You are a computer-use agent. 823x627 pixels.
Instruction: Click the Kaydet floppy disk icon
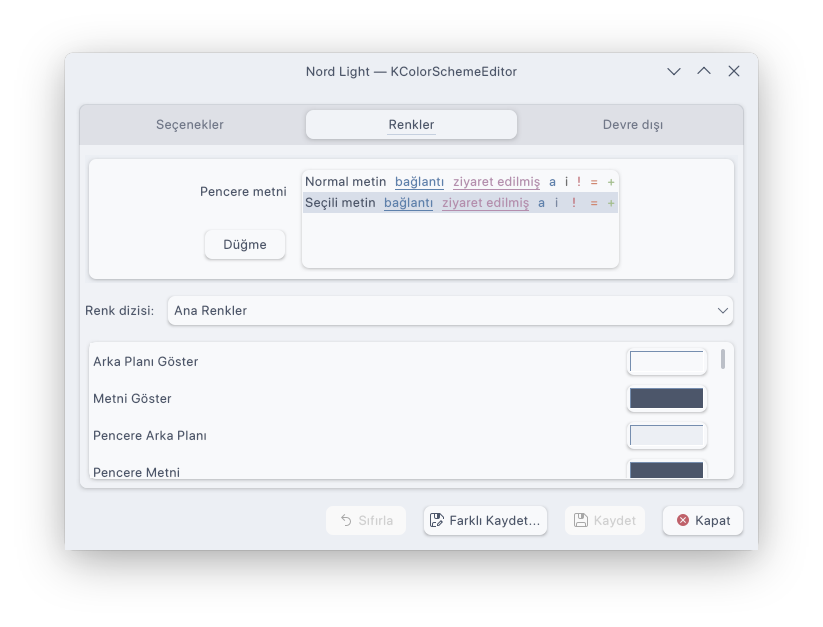tap(581, 520)
